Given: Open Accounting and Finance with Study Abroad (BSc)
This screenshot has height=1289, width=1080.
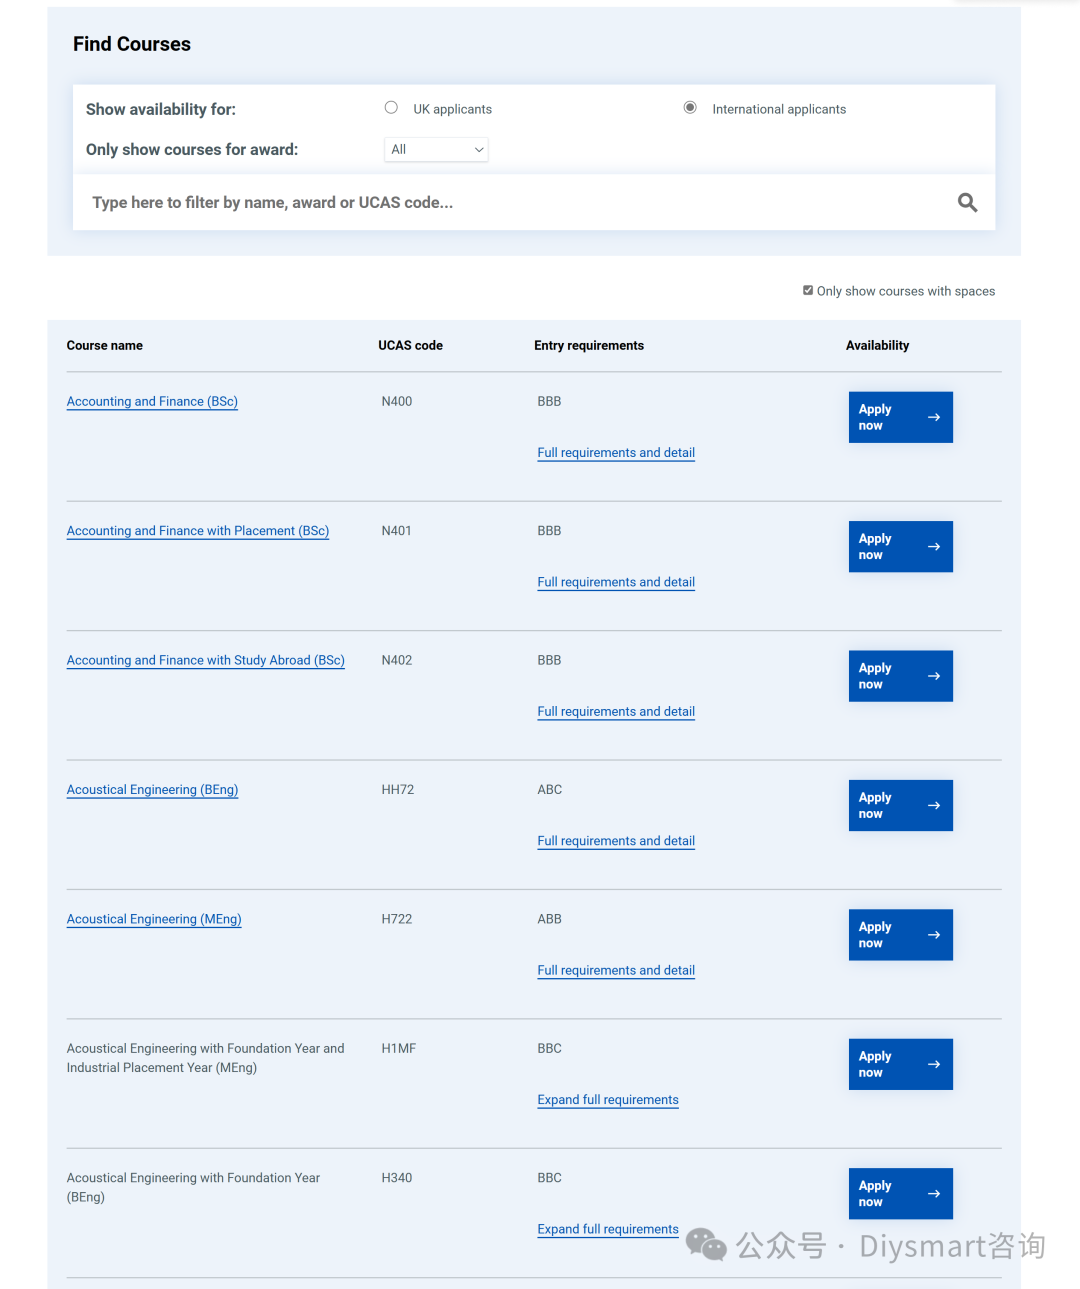Looking at the screenshot, I should pyautogui.click(x=206, y=661).
